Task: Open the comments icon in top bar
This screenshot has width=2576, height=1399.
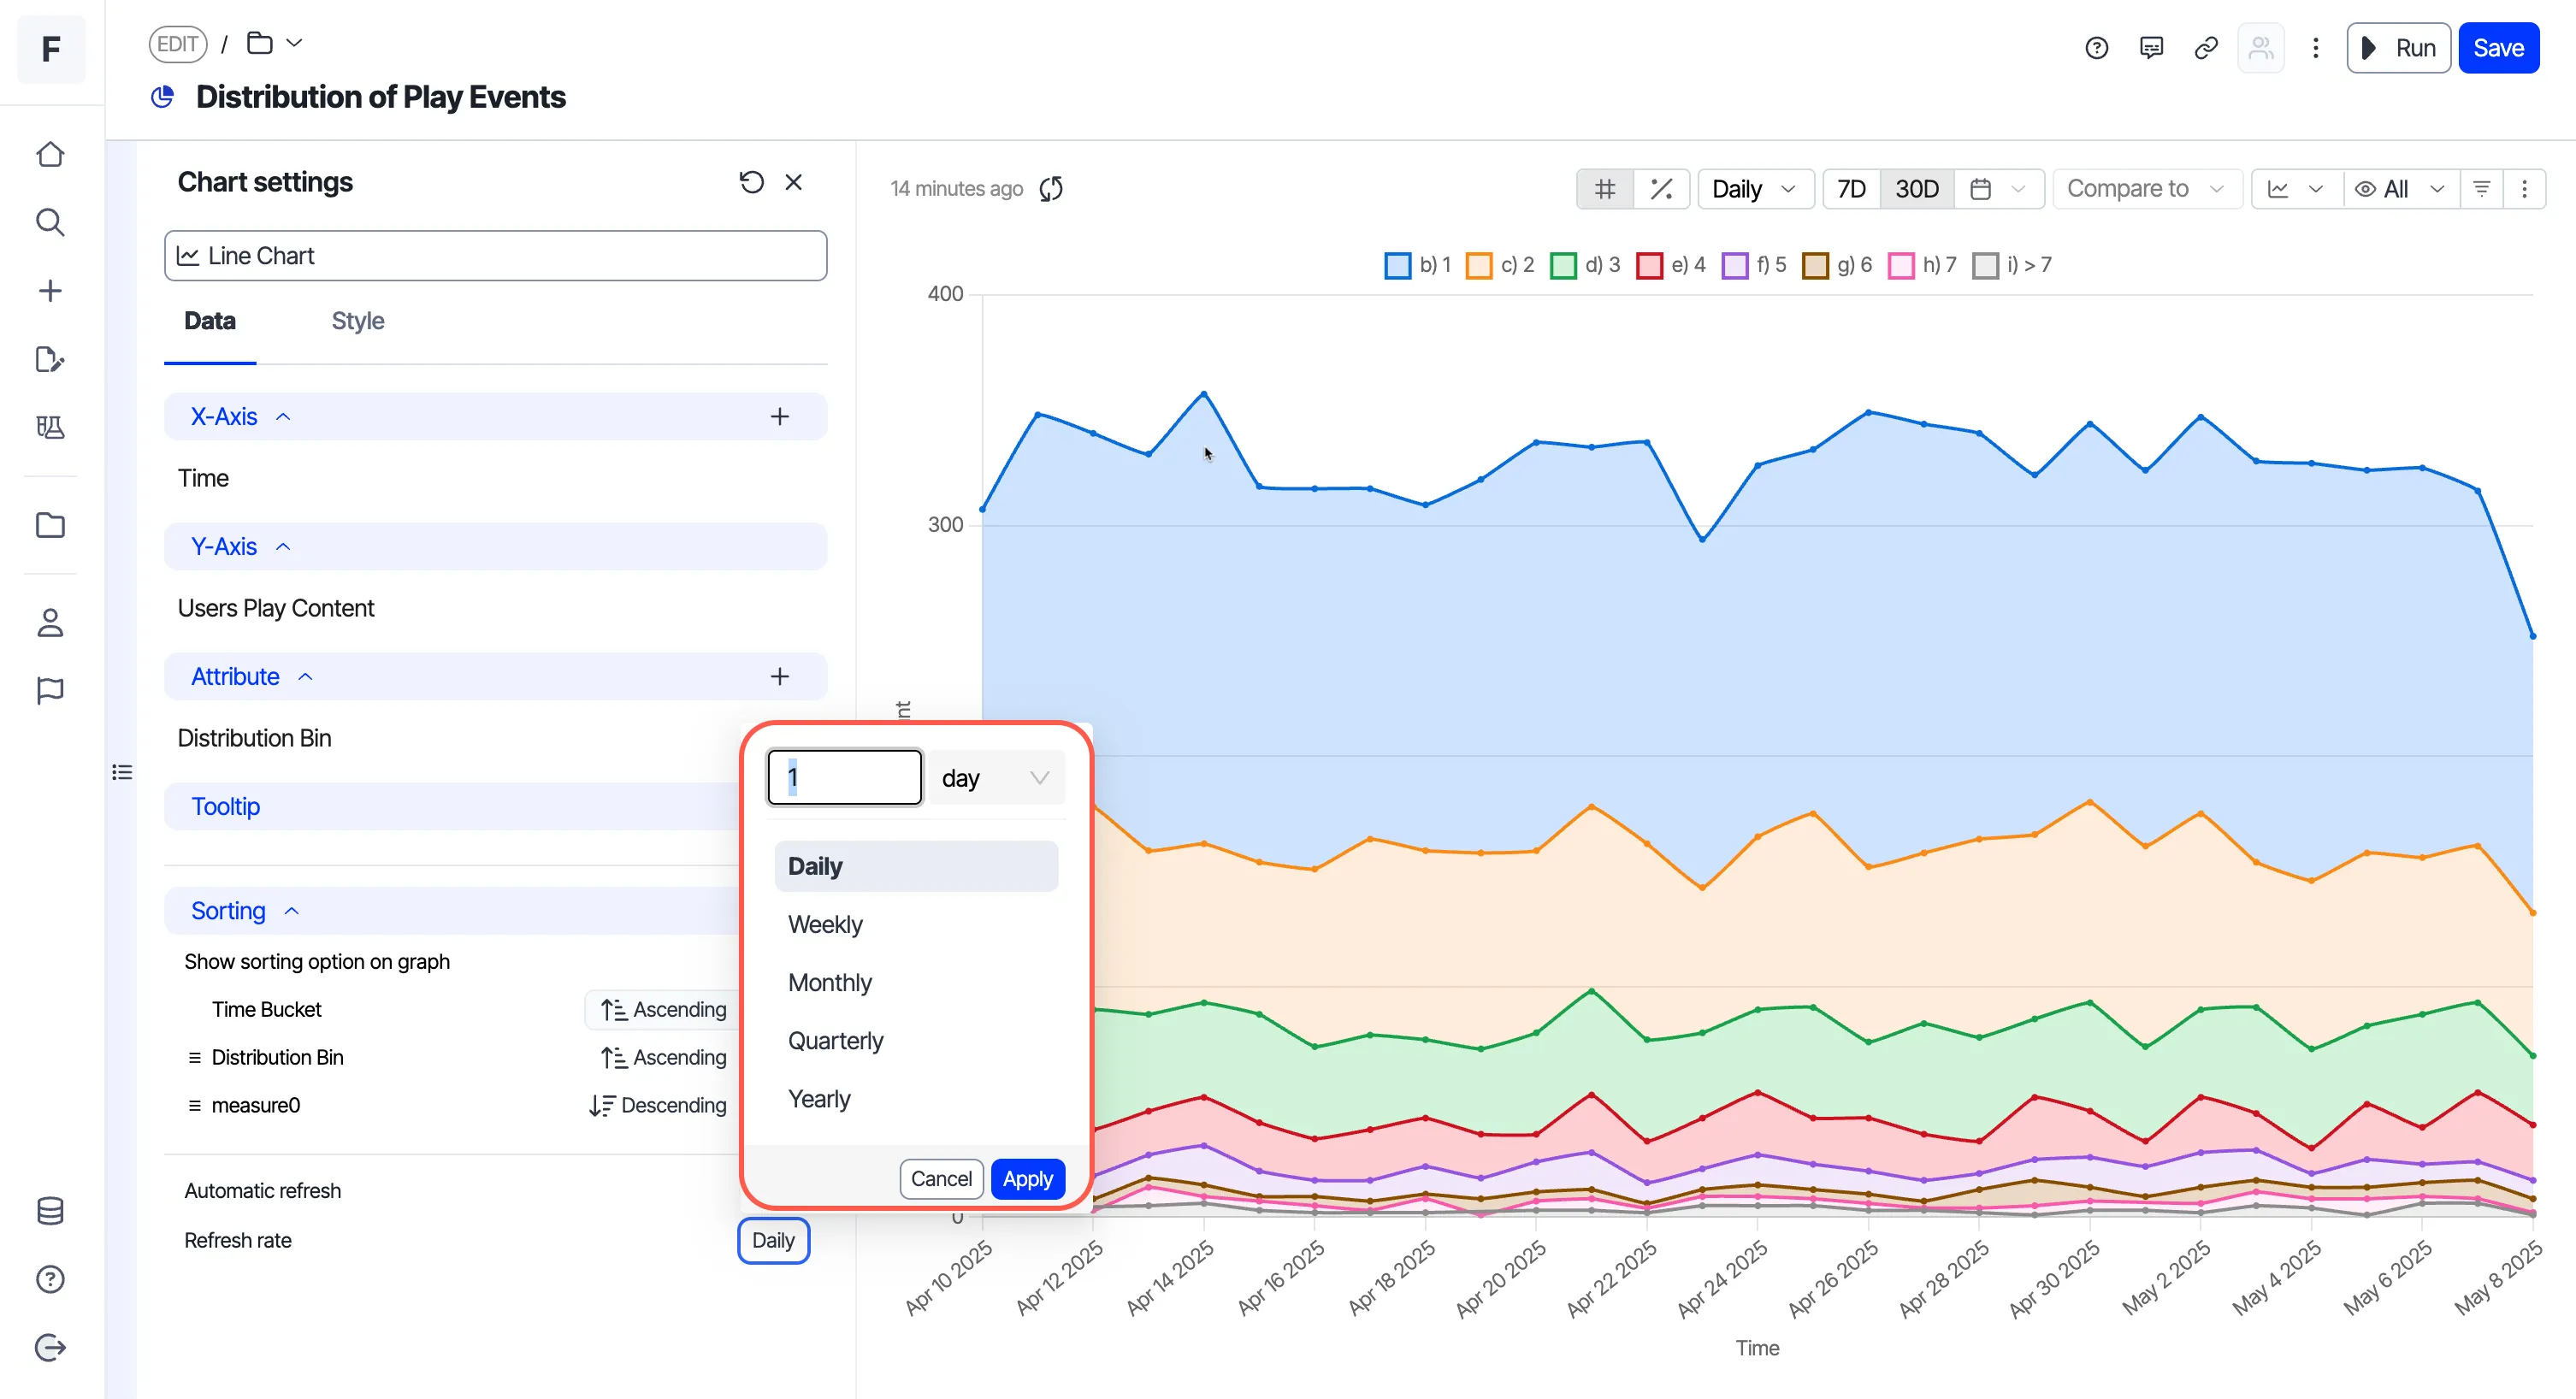Action: (x=2151, y=48)
